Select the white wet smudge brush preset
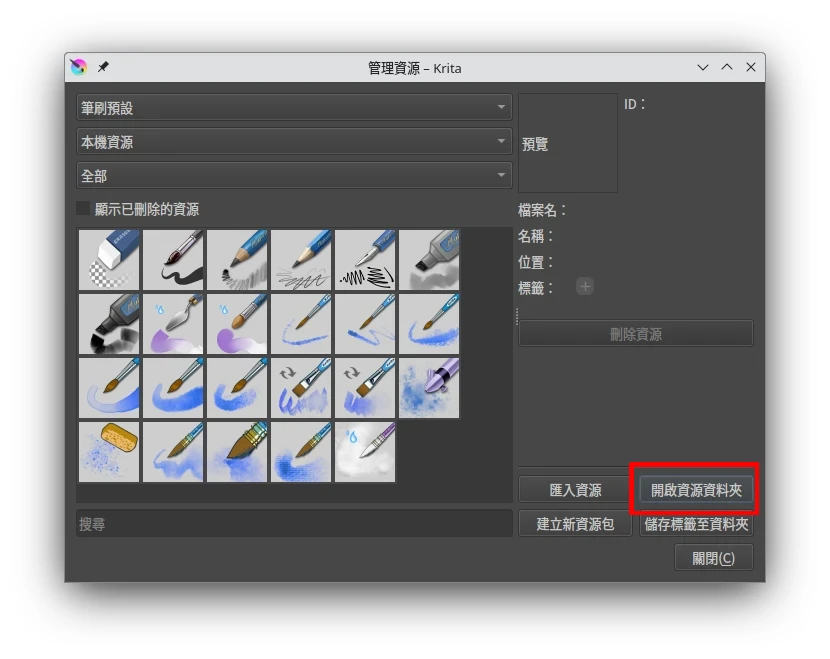 [x=366, y=452]
